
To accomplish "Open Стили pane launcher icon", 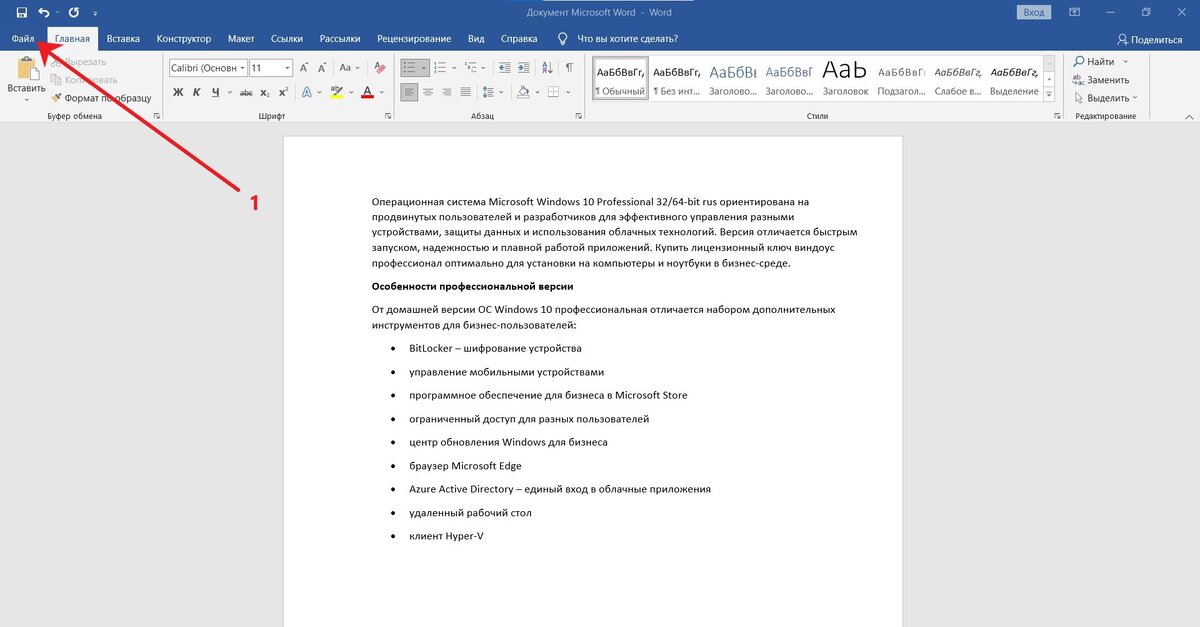I will tap(1057, 117).
